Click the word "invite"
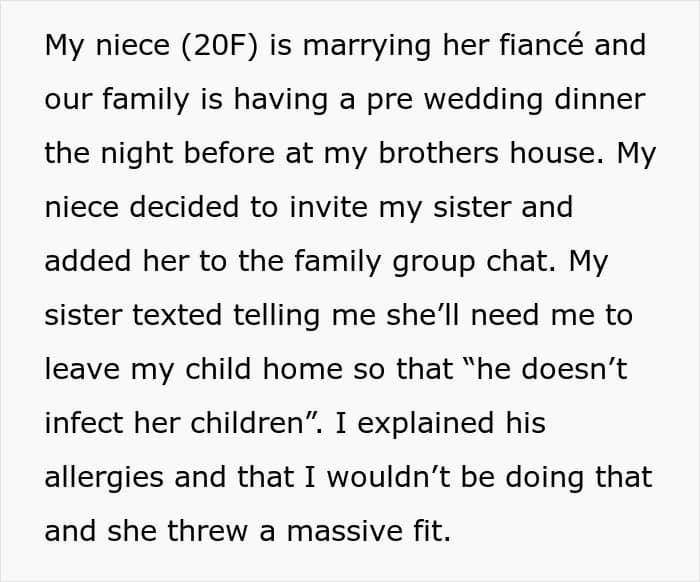 [x=329, y=207]
